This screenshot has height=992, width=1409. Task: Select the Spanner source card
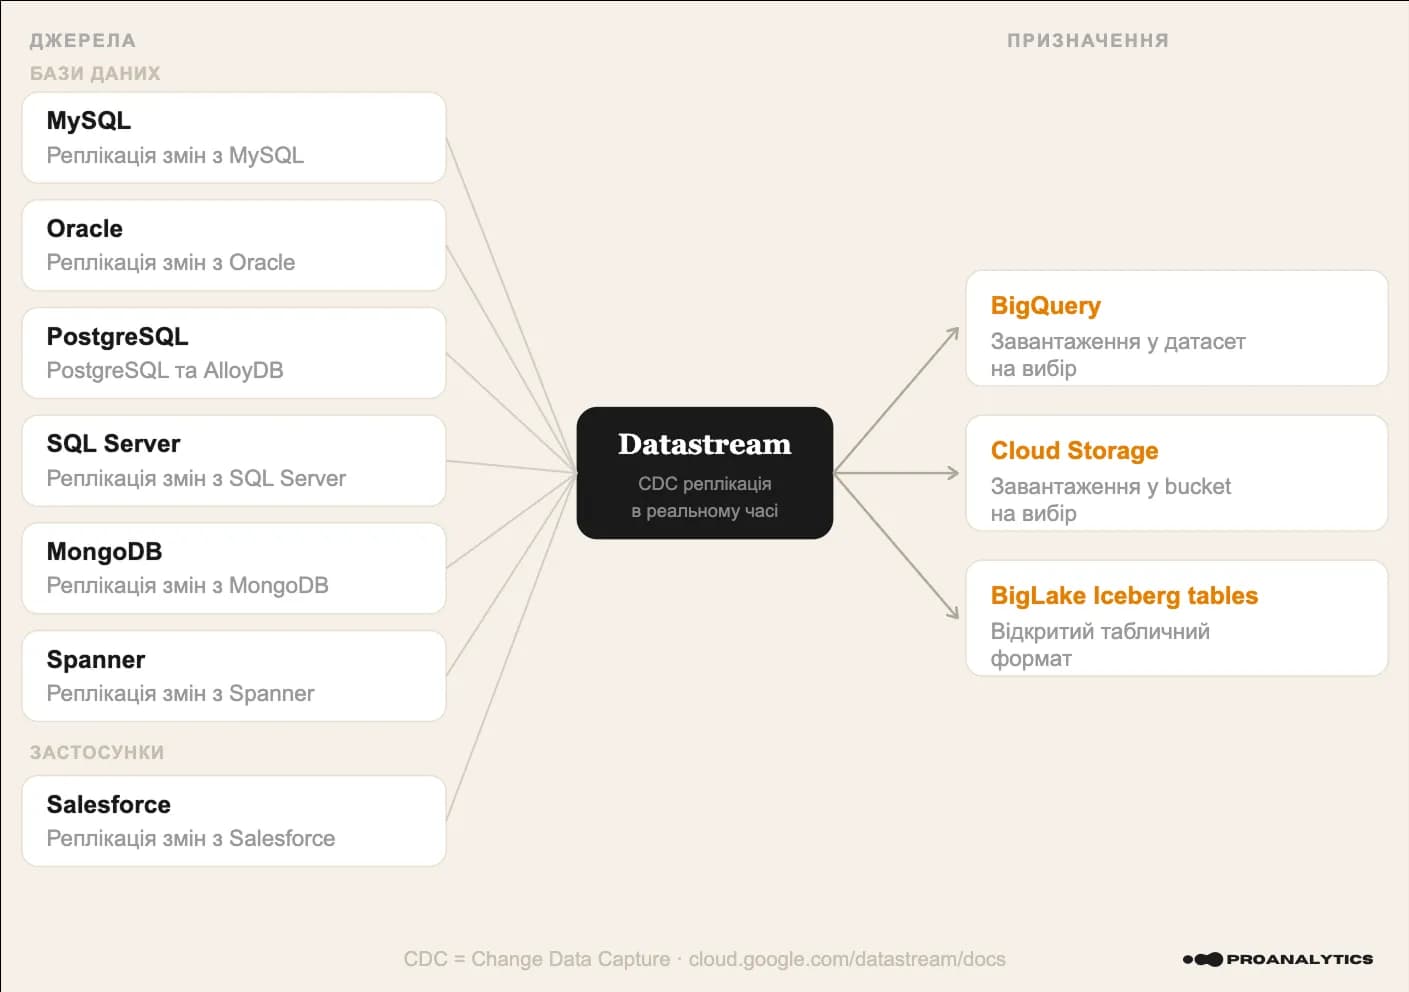point(233,676)
